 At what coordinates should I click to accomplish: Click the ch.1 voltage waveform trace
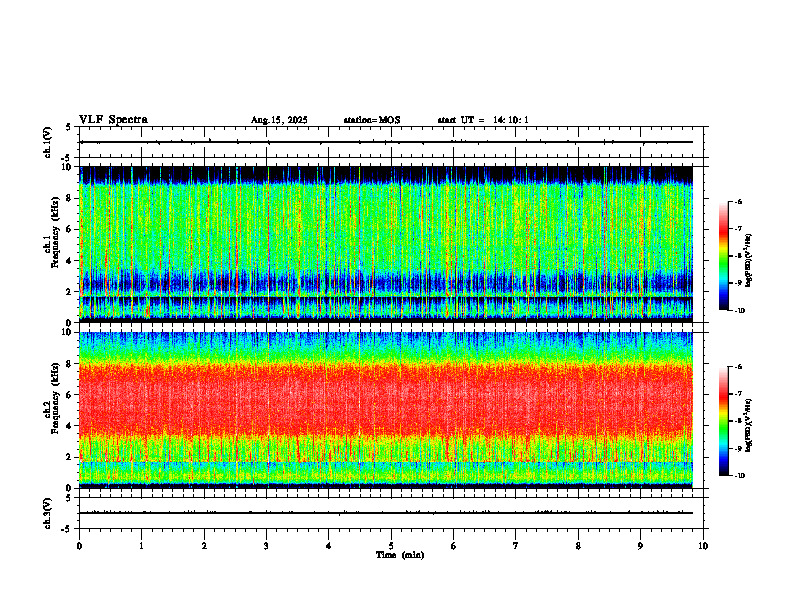[x=386, y=142]
